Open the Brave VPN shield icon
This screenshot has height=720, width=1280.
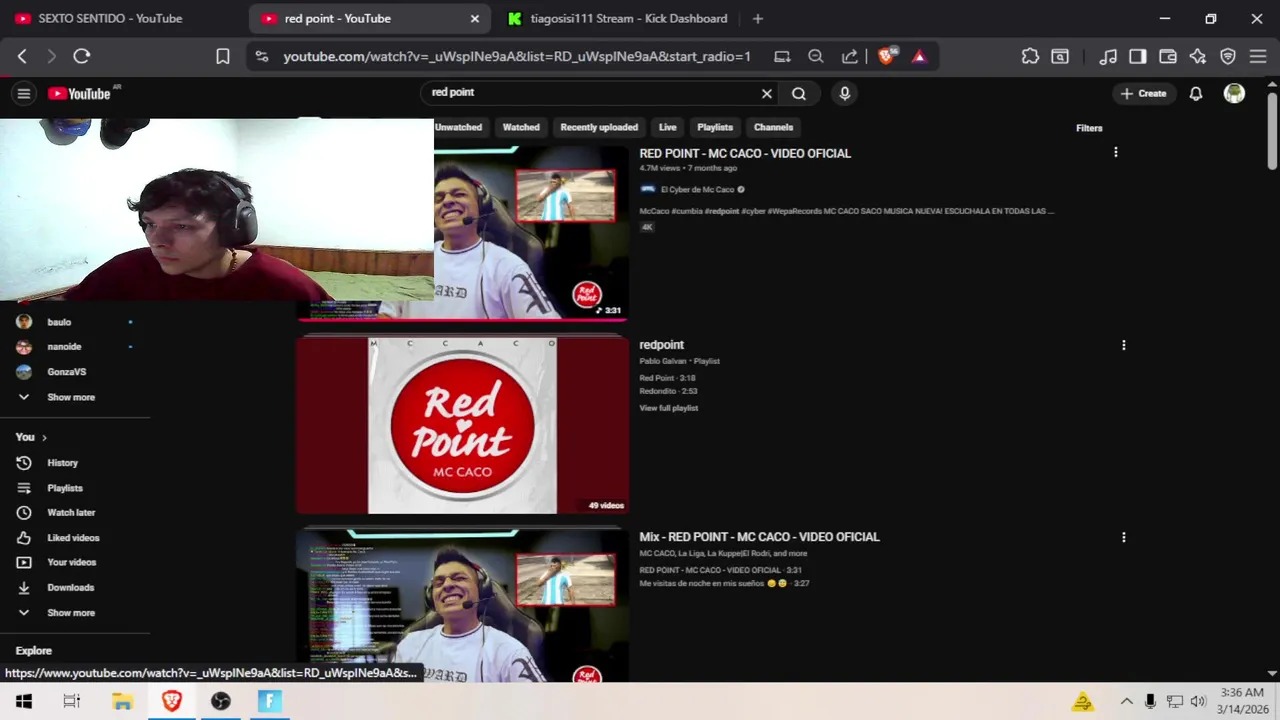pyautogui.click(x=1228, y=56)
